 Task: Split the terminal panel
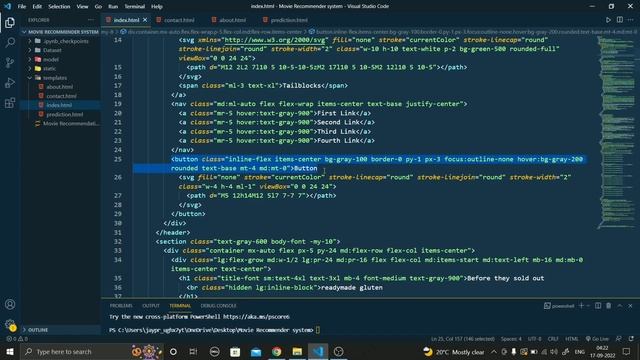coord(598,305)
